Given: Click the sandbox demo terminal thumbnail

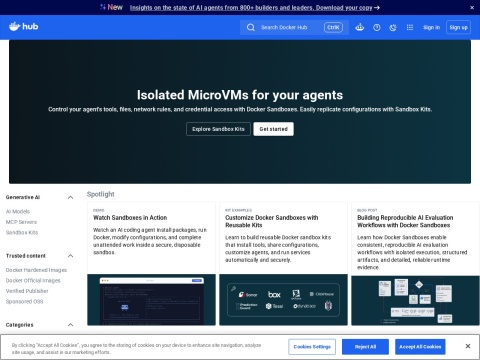Looking at the screenshot, I should (151, 300).
